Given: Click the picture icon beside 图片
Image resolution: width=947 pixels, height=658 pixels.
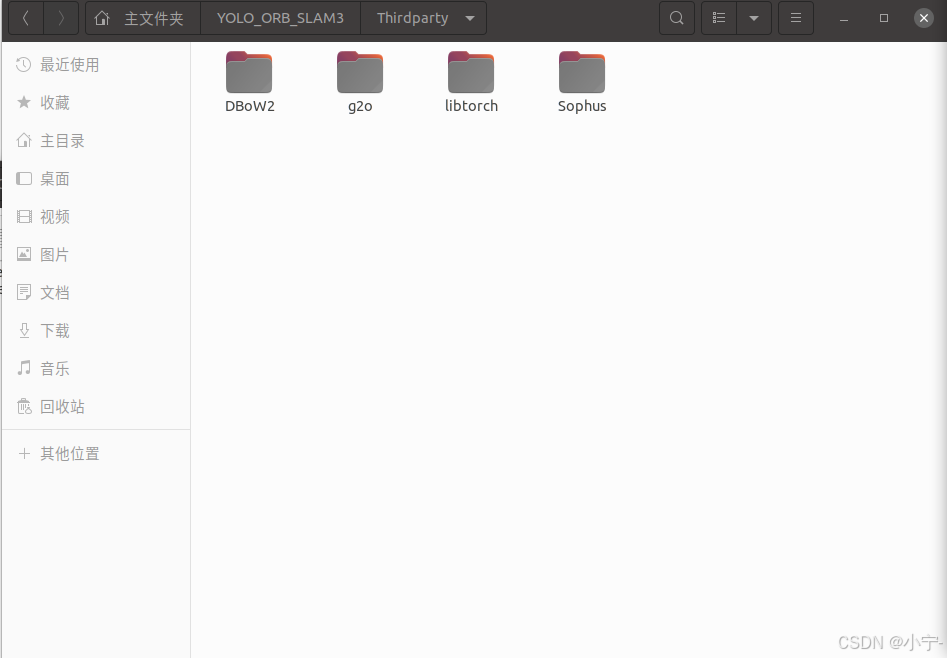Looking at the screenshot, I should click(x=24, y=254).
